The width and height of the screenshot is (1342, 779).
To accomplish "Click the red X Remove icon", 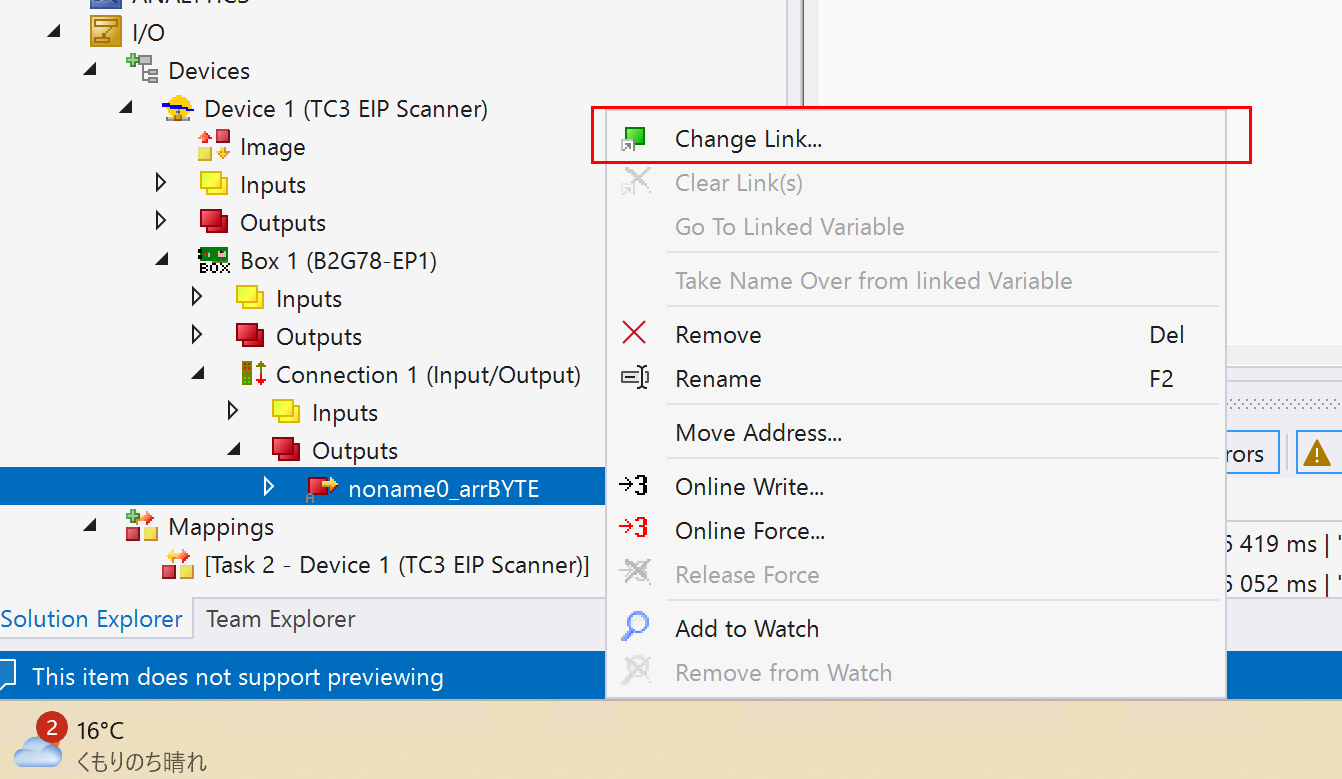I will pyautogui.click(x=634, y=334).
